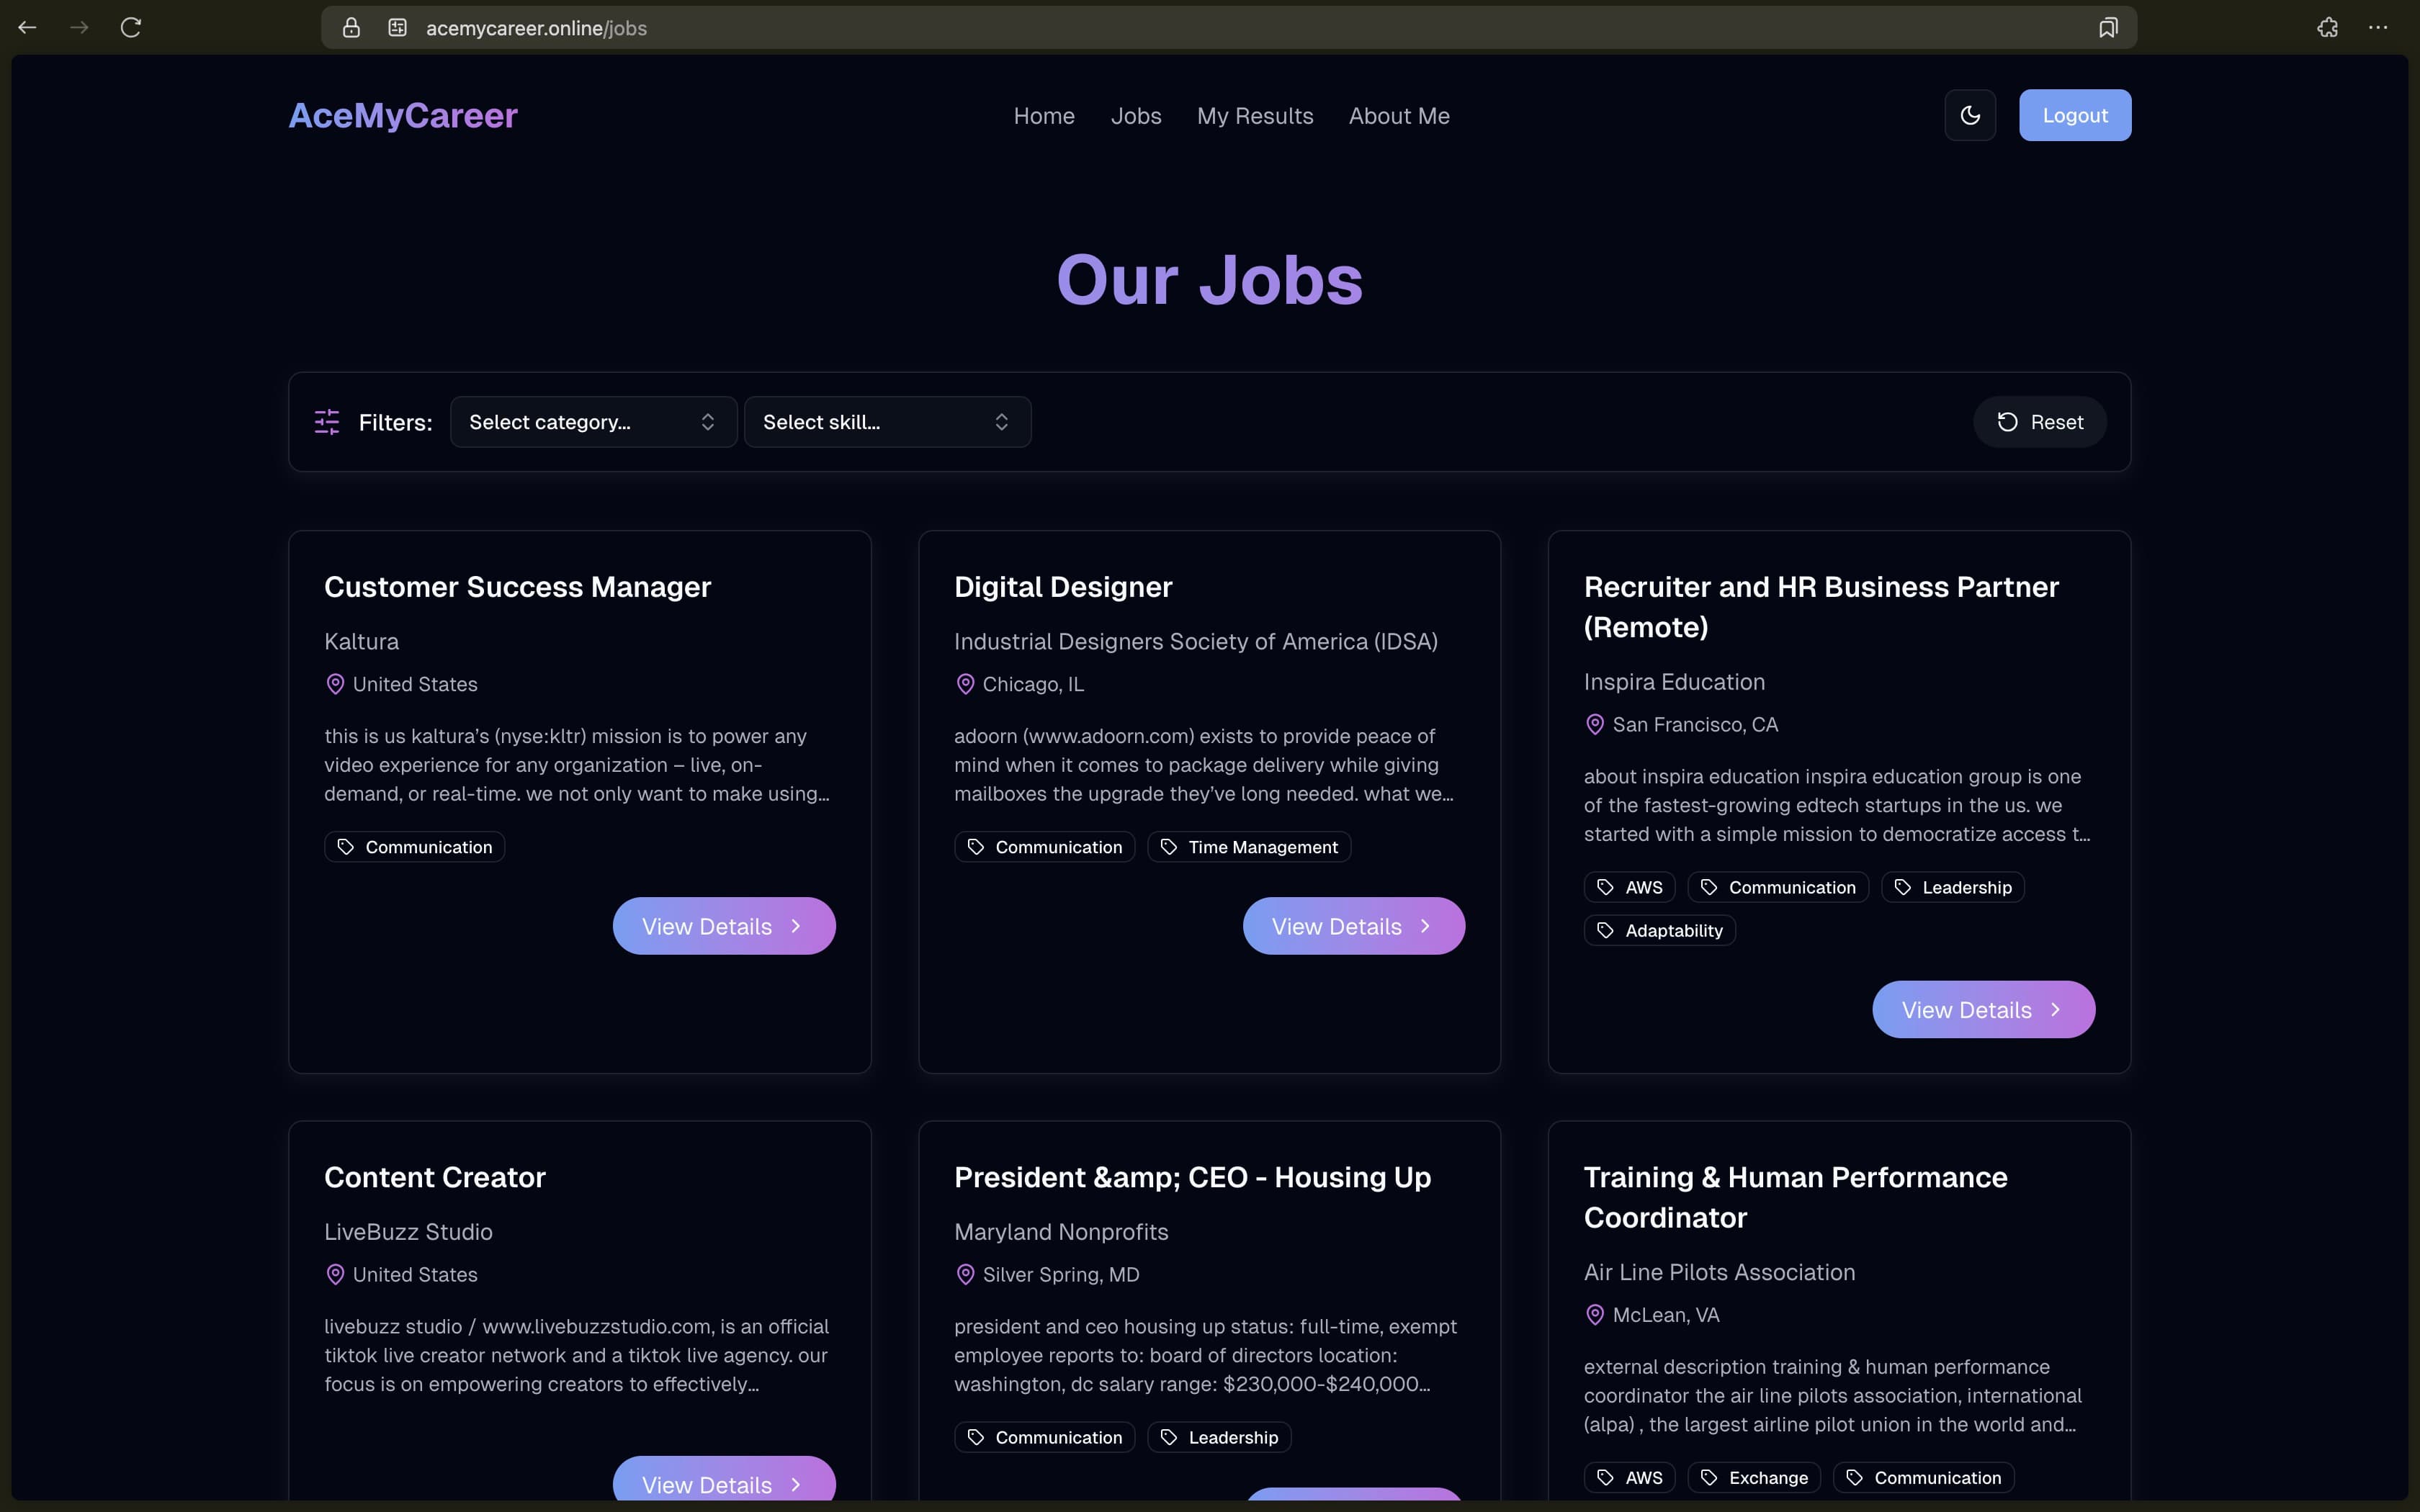Click the browser back arrow

[27, 28]
